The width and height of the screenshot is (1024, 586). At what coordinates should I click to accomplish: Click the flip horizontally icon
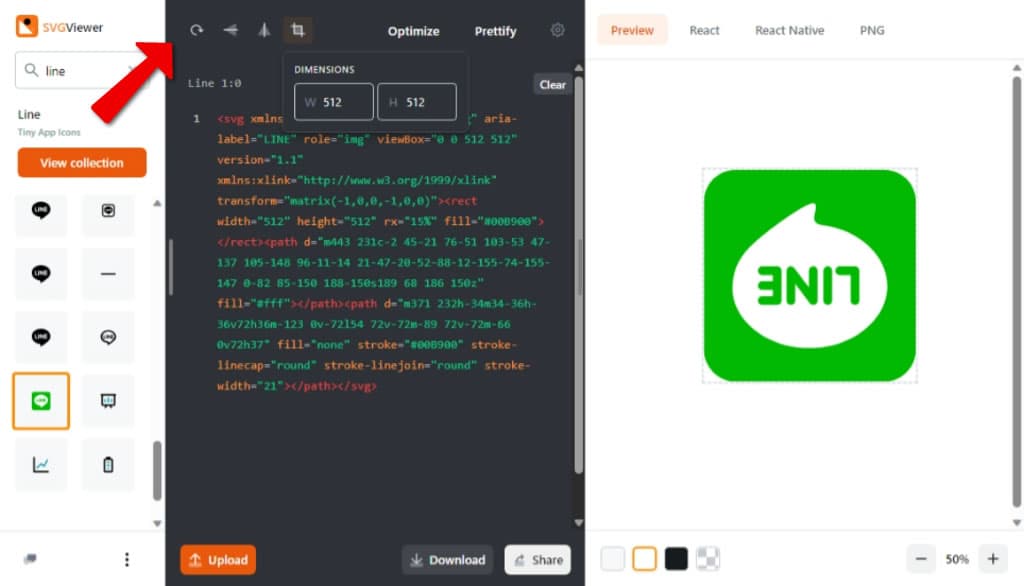click(264, 30)
